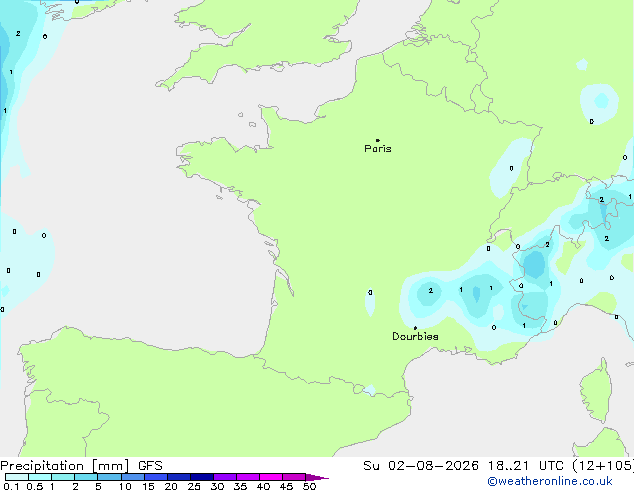The image size is (634, 490).
Task: Click the legend value label '50'
Action: click(x=309, y=486)
